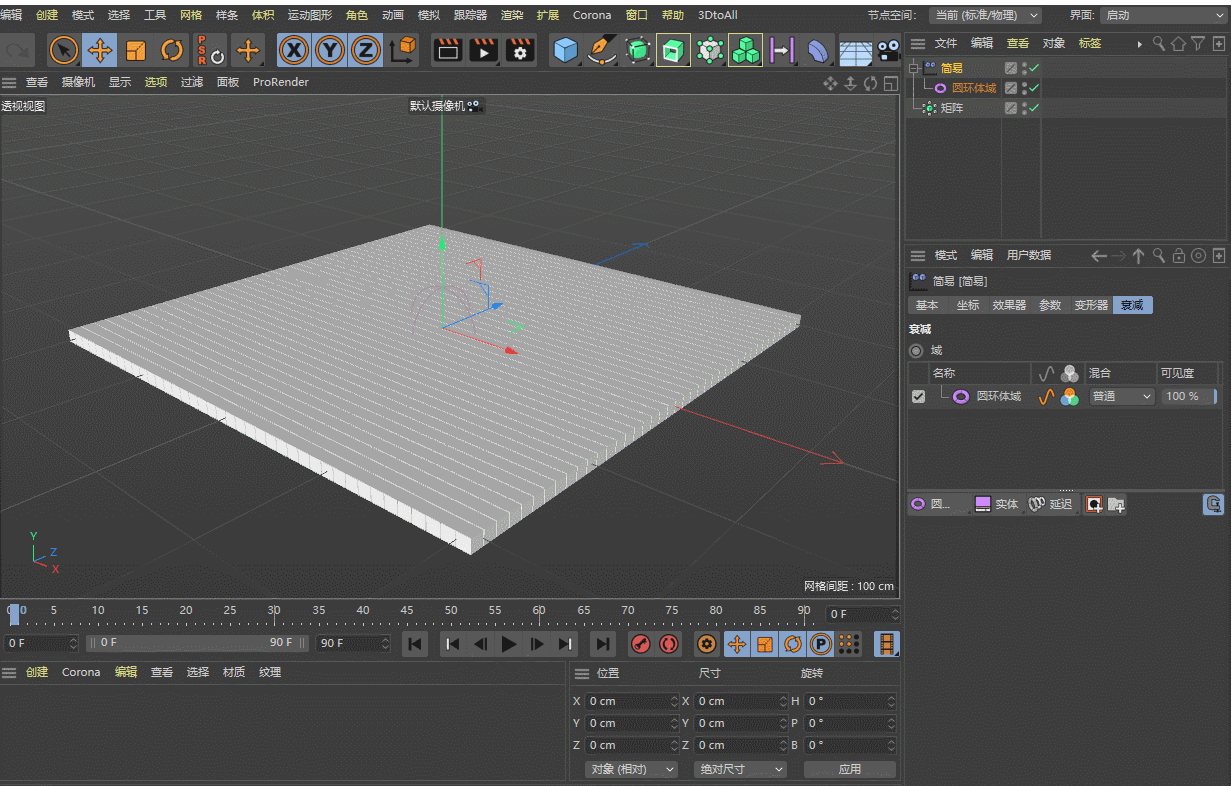Toggle X axis lock
Screen dimensions: 1231x786
pos(293,50)
